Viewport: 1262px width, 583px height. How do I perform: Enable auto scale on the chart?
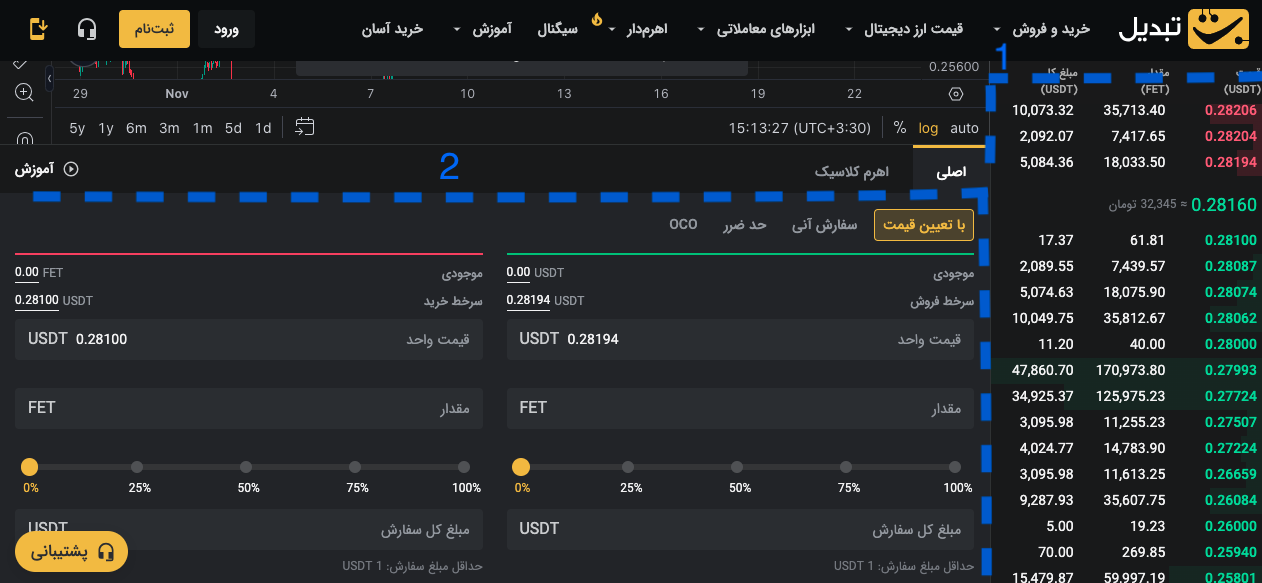[x=963, y=128]
